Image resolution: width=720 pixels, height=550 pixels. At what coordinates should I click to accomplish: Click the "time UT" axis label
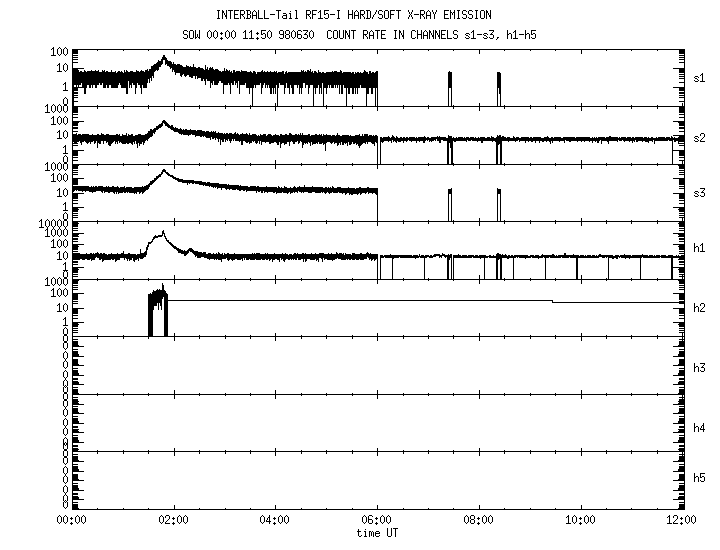click(x=377, y=533)
